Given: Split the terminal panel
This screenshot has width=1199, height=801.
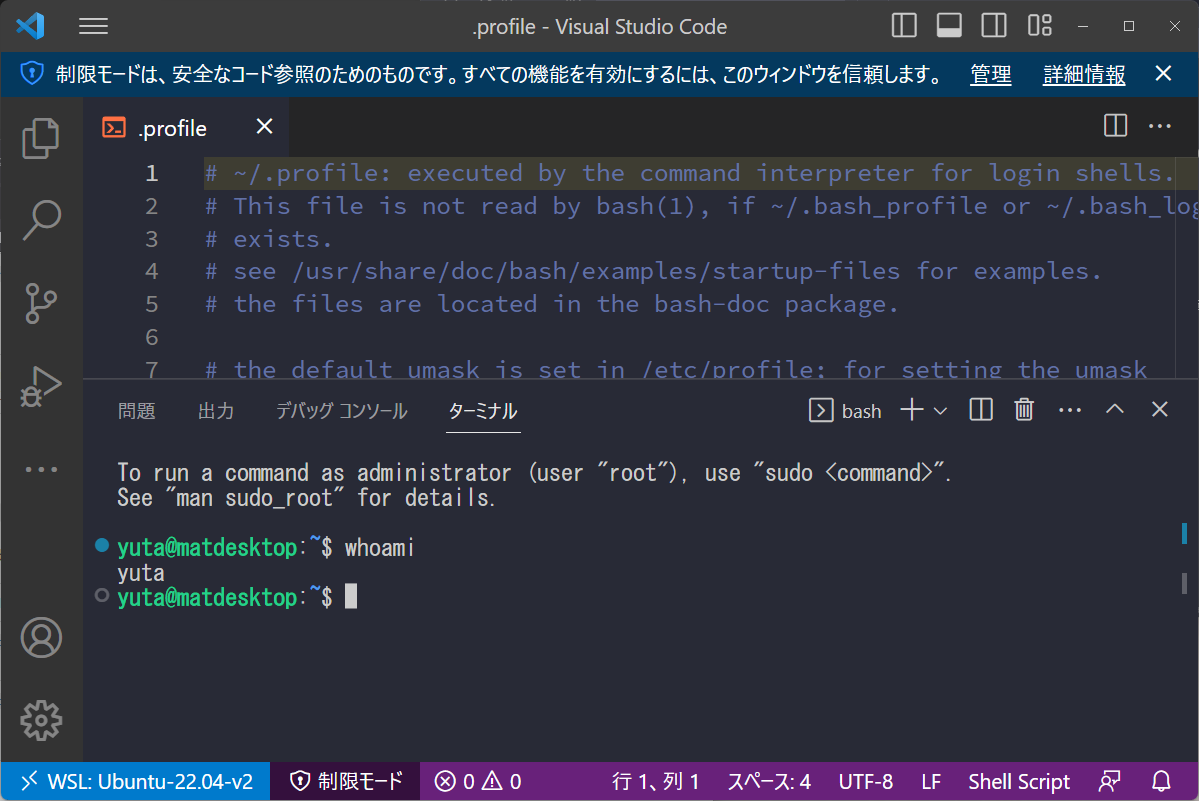Looking at the screenshot, I should [979, 409].
